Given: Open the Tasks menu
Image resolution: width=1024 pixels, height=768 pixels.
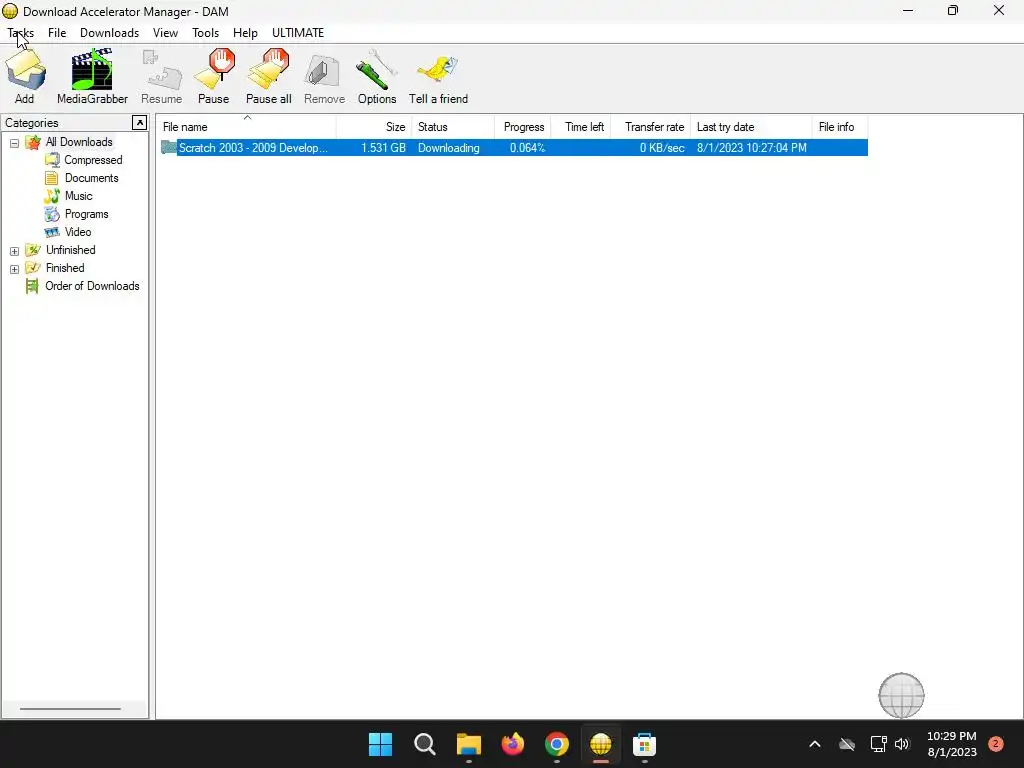Looking at the screenshot, I should point(20,33).
